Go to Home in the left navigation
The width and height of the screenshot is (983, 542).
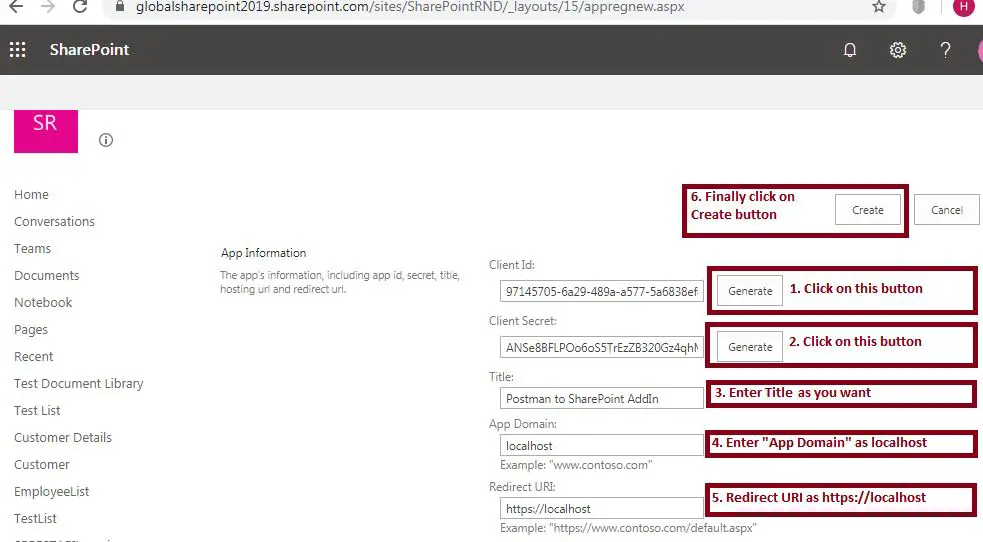(31, 194)
